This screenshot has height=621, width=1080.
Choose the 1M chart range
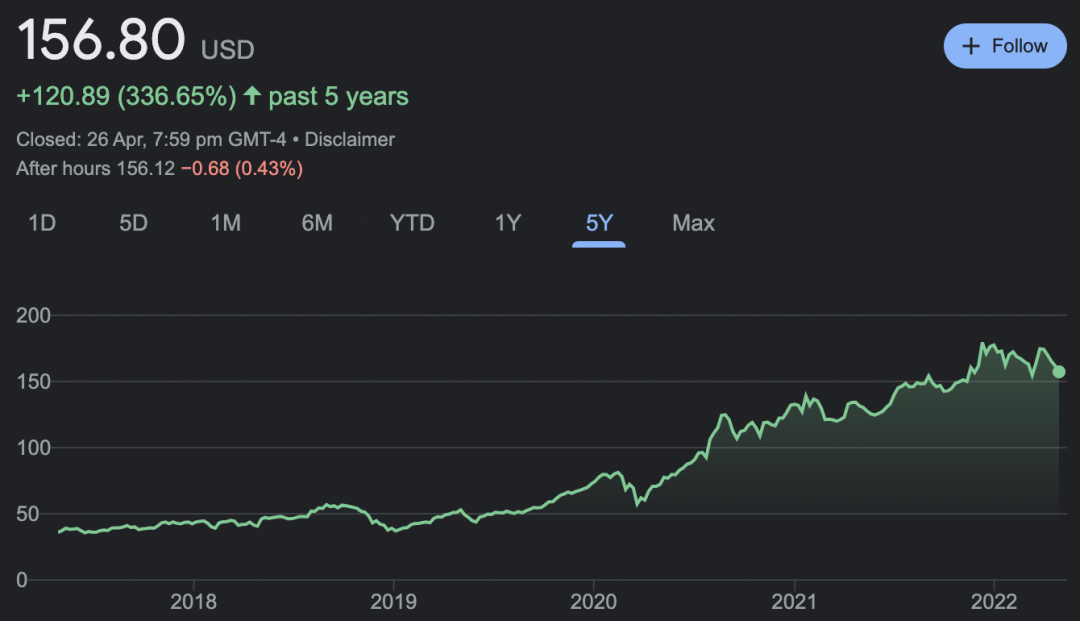tap(225, 223)
